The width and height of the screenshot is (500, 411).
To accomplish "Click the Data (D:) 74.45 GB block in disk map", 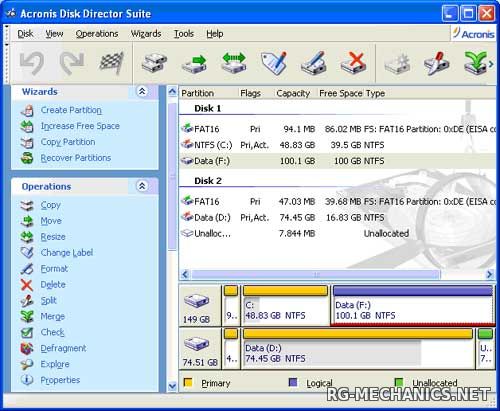I will [x=358, y=349].
